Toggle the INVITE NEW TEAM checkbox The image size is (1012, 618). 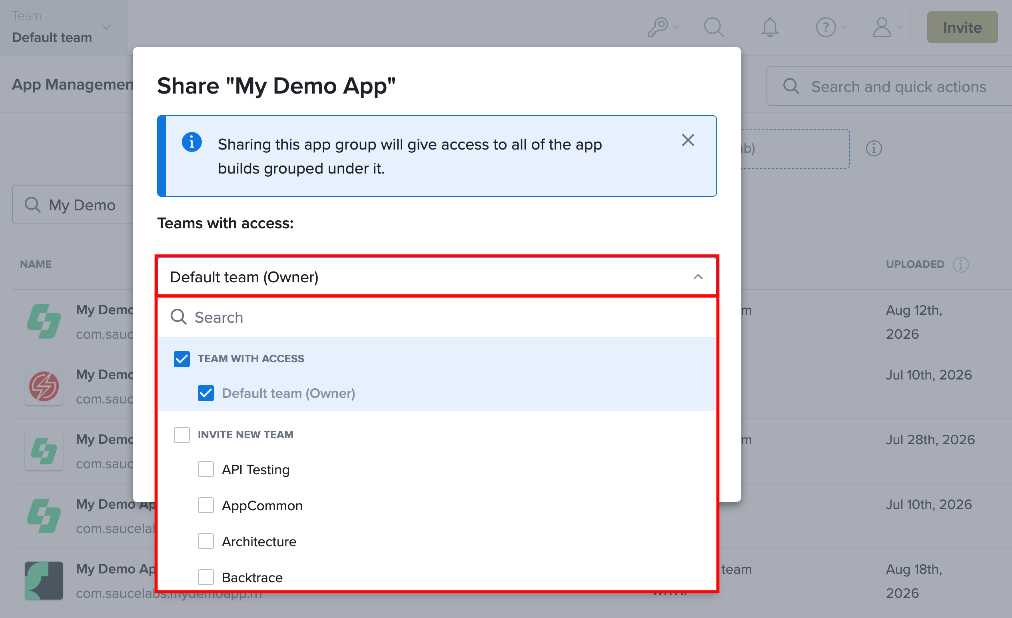pyautogui.click(x=182, y=435)
